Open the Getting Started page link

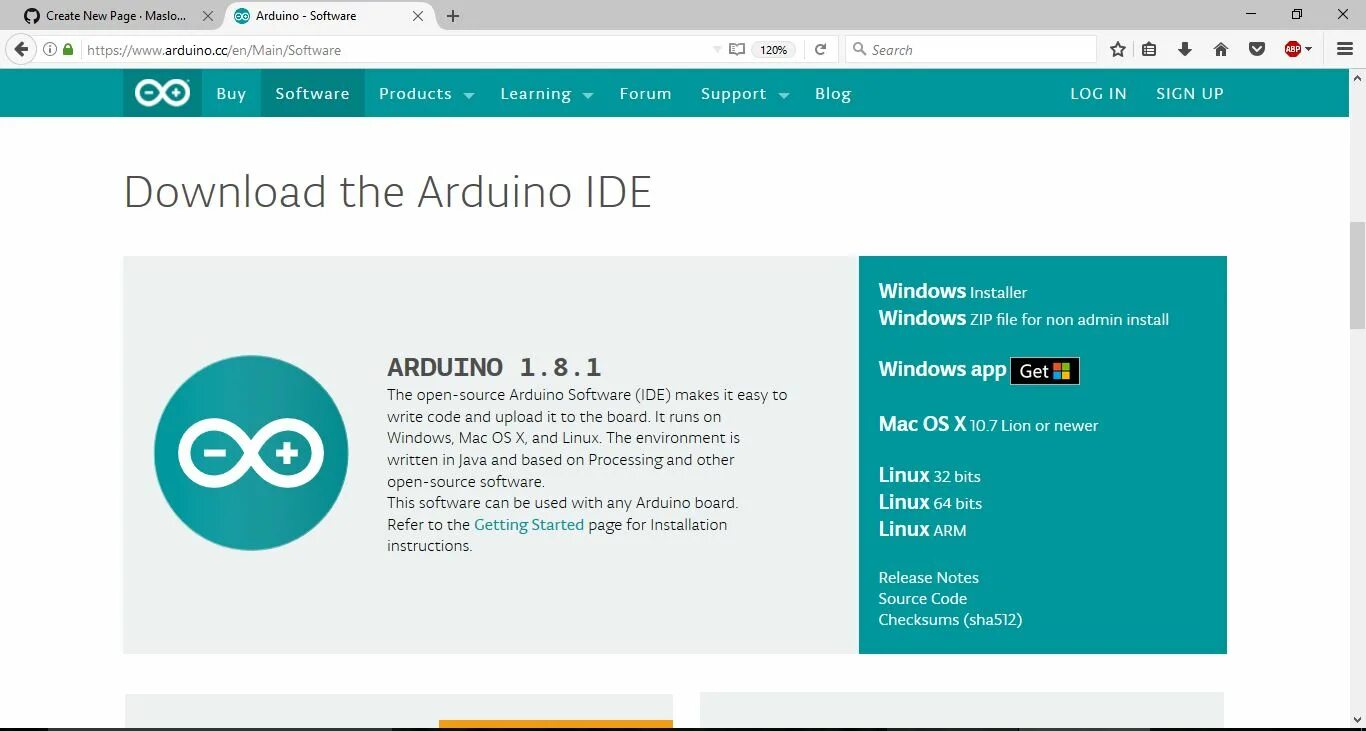tap(529, 524)
